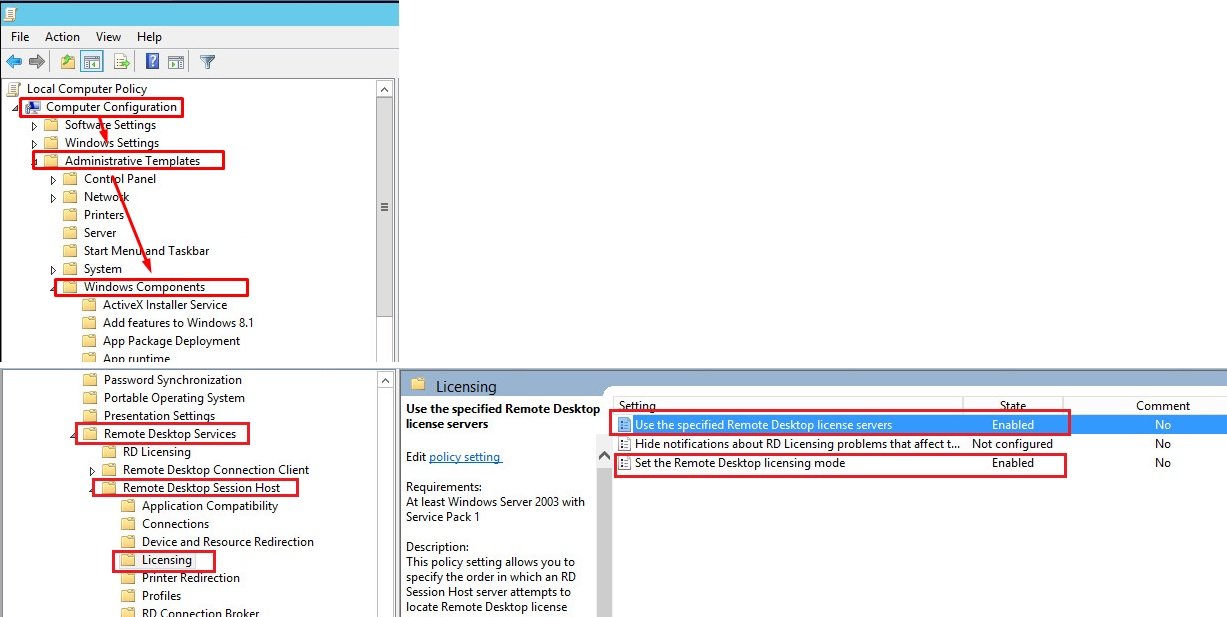Open the File menu
Viewport: 1227px width, 617px height.
coord(20,37)
